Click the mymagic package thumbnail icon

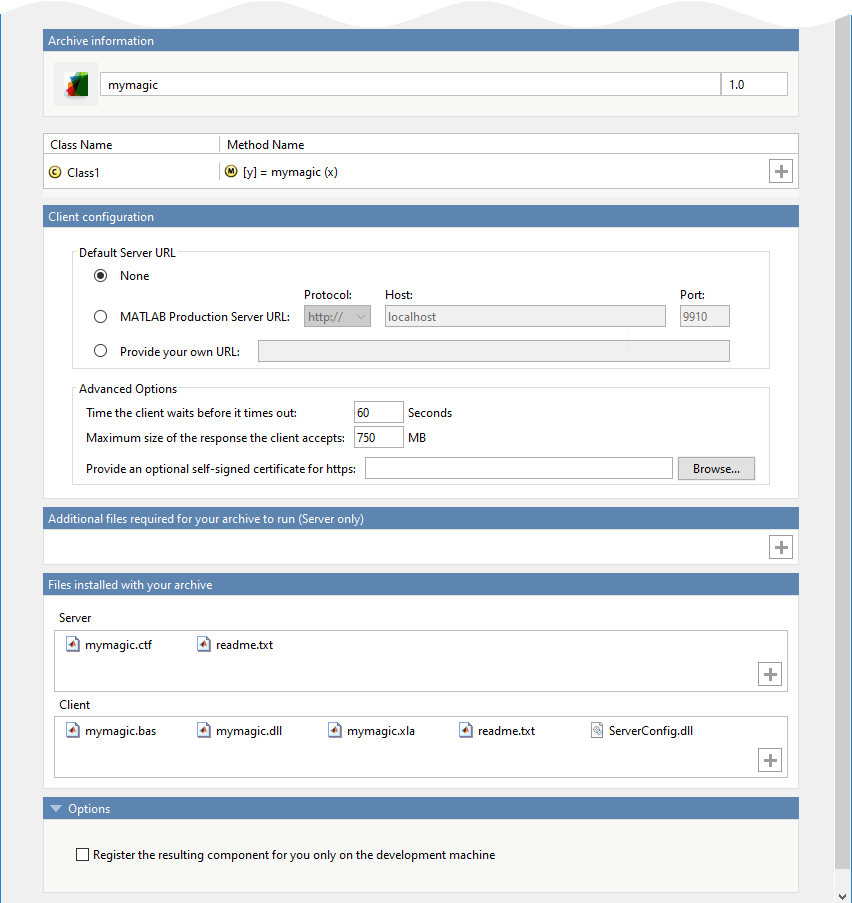78,84
